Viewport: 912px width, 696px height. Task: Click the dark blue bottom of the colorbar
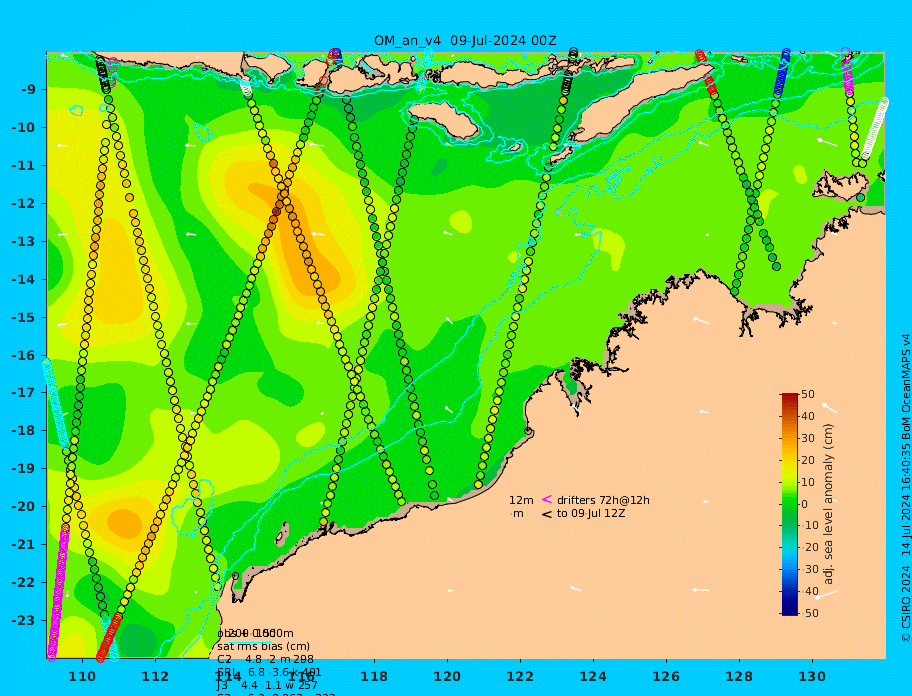pyautogui.click(x=789, y=611)
